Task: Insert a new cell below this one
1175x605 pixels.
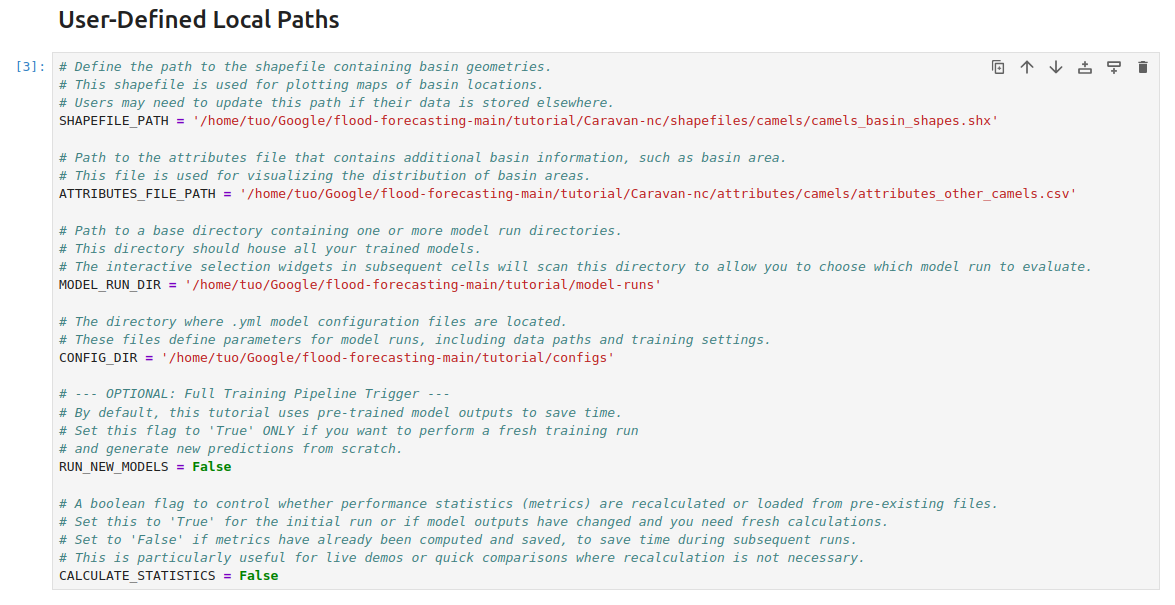Action: point(1114,67)
